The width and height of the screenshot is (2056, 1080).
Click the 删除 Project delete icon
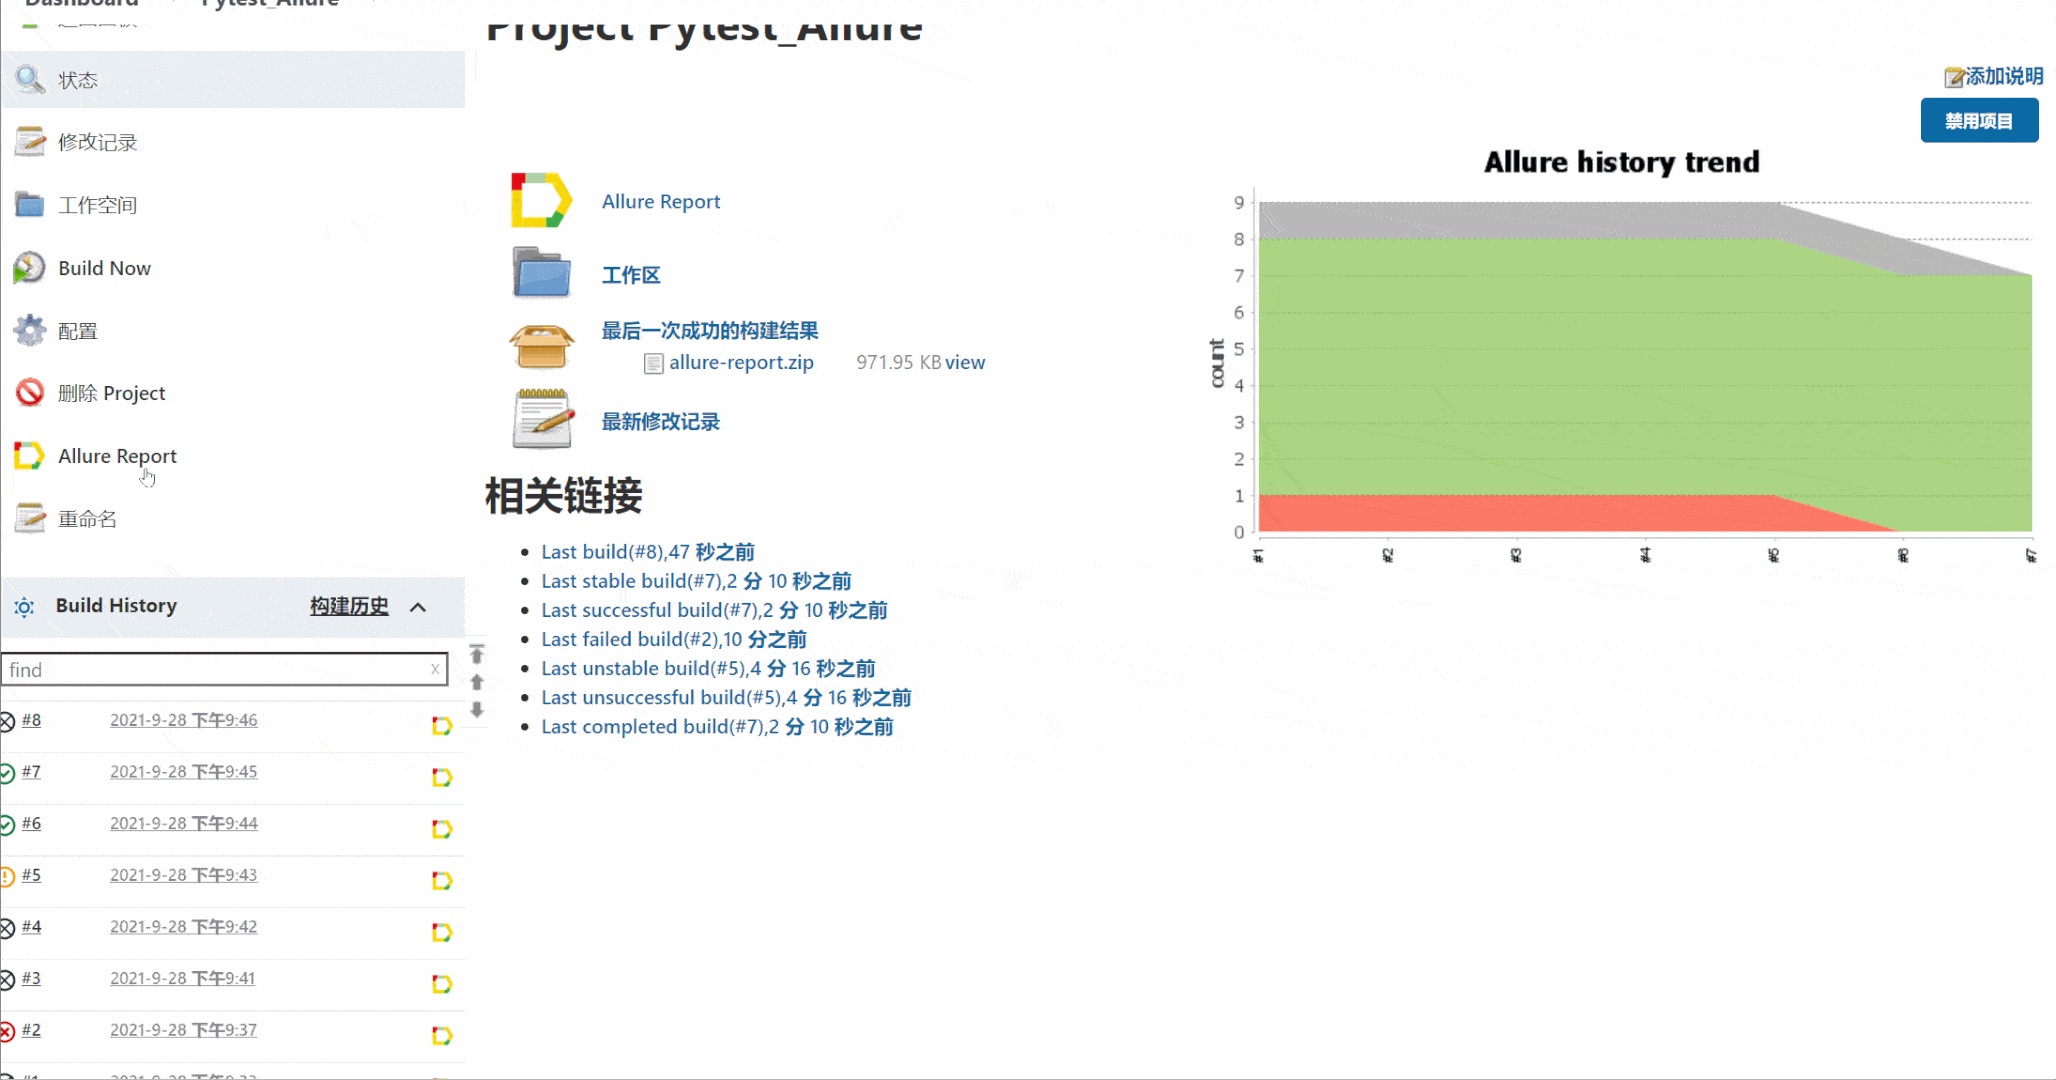coord(29,392)
